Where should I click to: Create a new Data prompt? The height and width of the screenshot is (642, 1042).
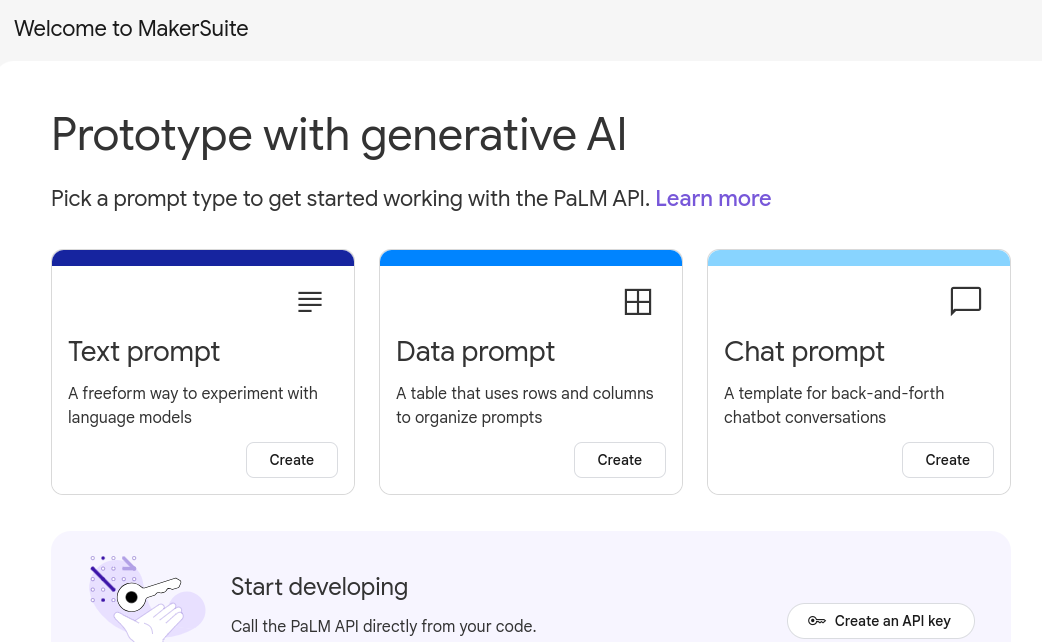point(619,460)
